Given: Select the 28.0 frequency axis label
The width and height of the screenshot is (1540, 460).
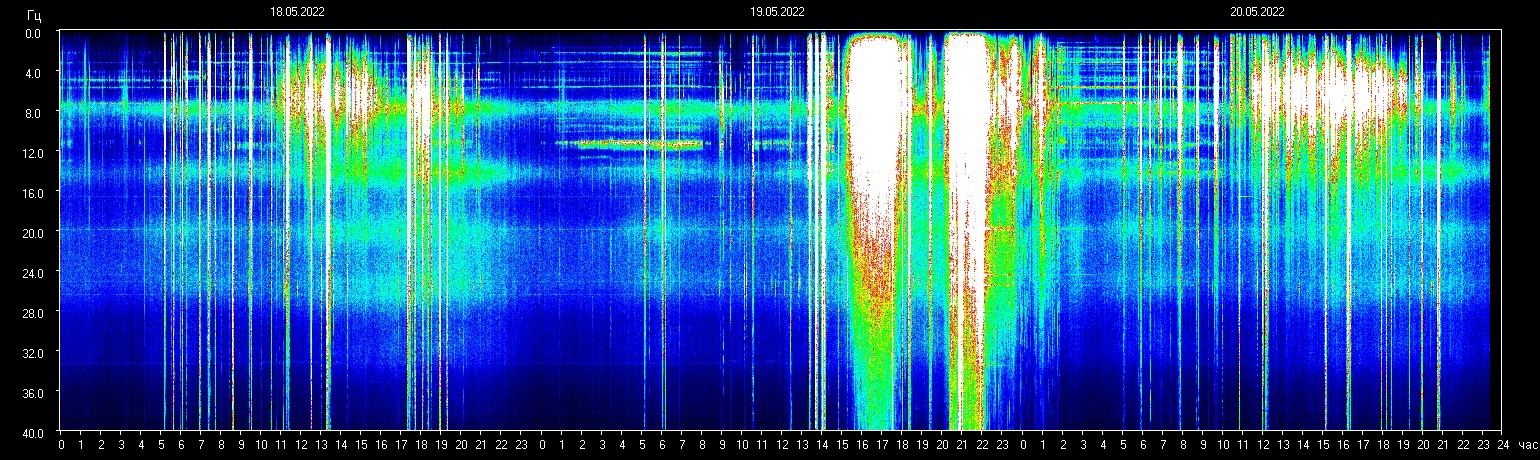Looking at the screenshot, I should click(32, 313).
